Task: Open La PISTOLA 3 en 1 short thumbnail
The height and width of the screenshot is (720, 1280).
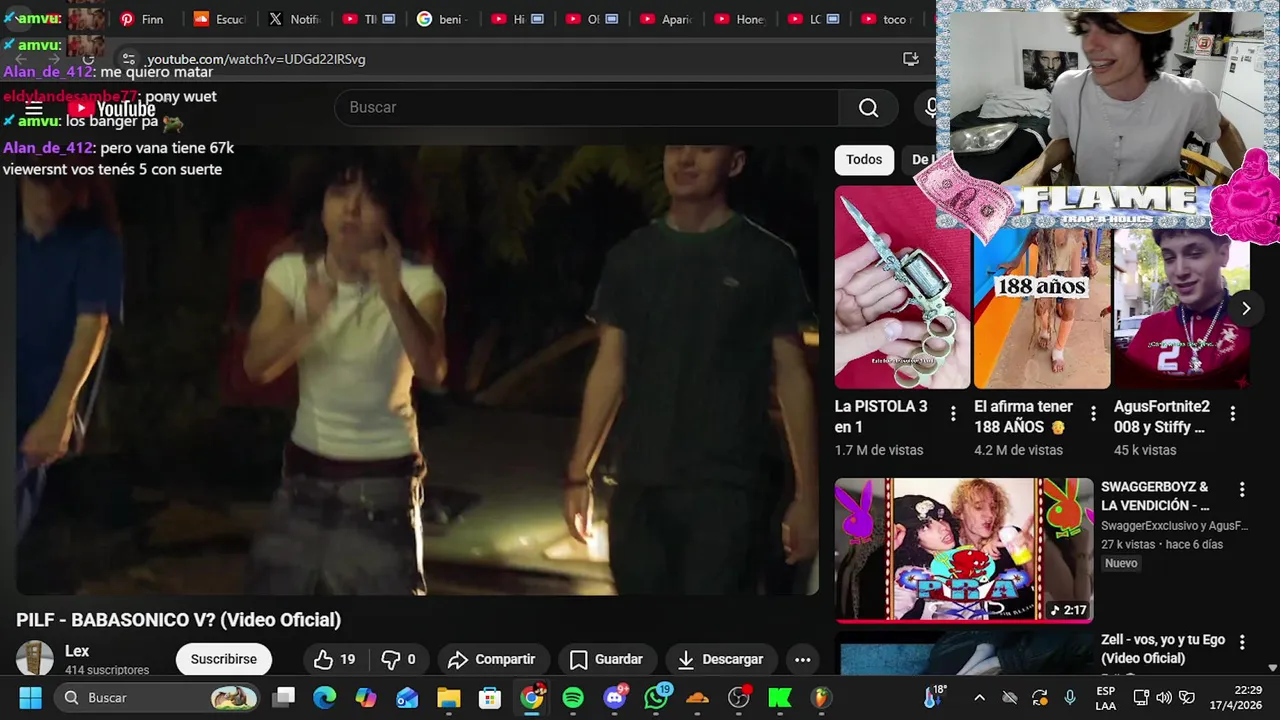Action: pos(902,287)
